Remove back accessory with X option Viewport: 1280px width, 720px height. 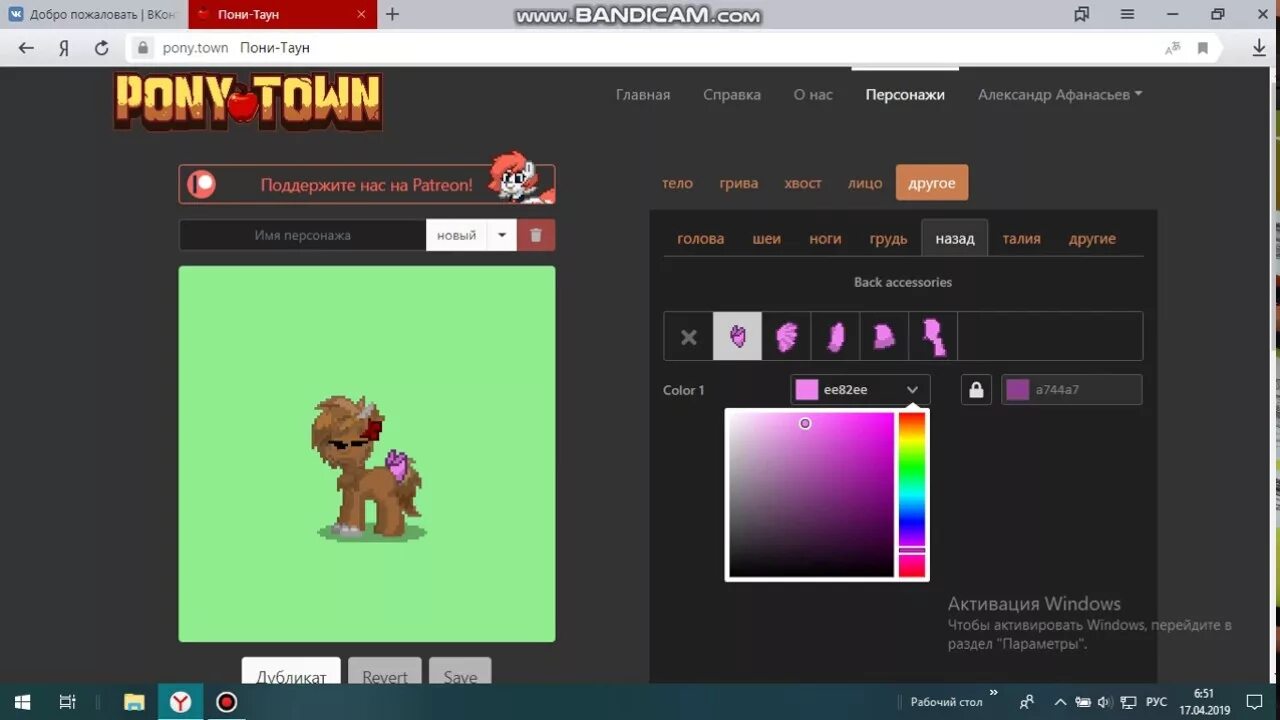[x=689, y=337]
